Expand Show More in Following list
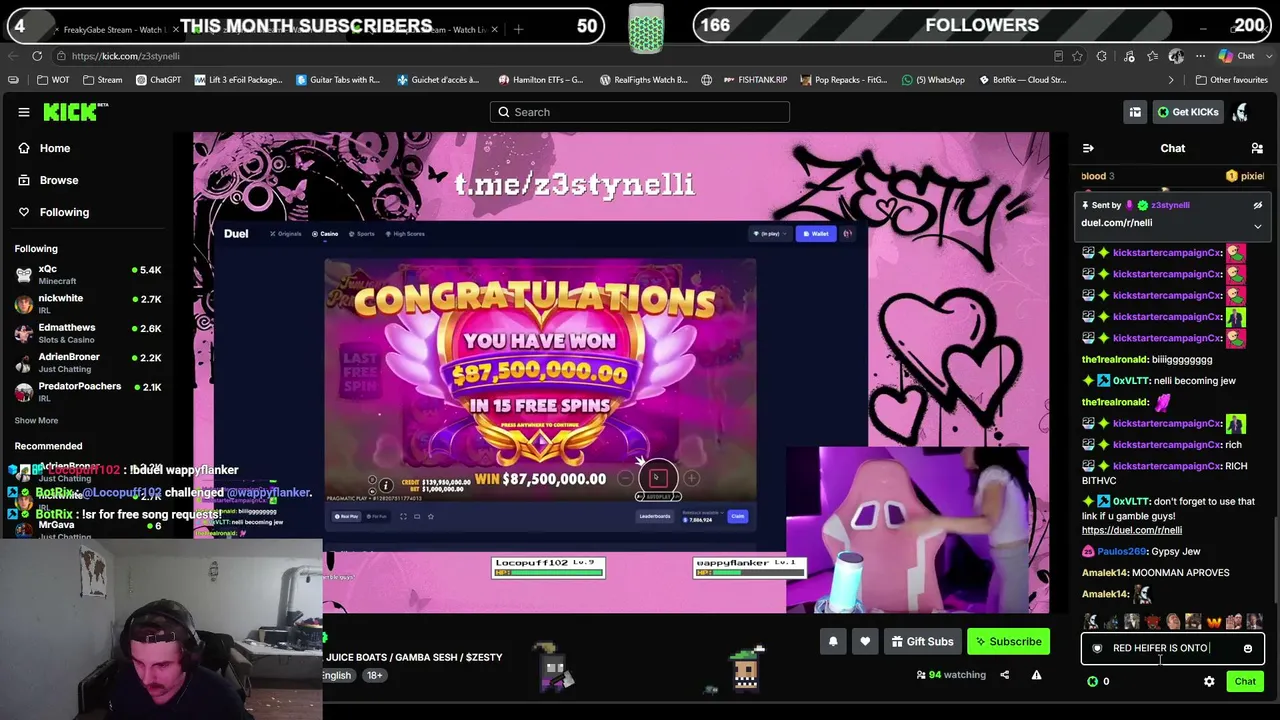Image resolution: width=1280 pixels, height=720 pixels. (x=36, y=421)
